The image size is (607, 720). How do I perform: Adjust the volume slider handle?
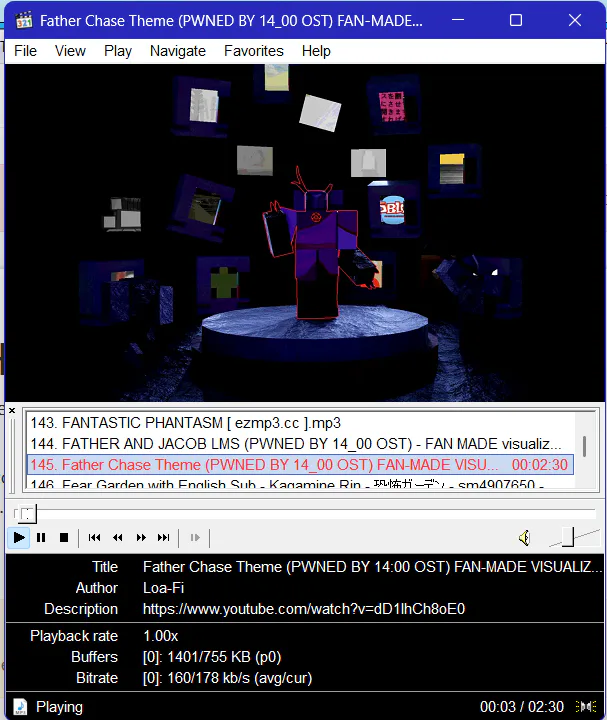coord(568,537)
